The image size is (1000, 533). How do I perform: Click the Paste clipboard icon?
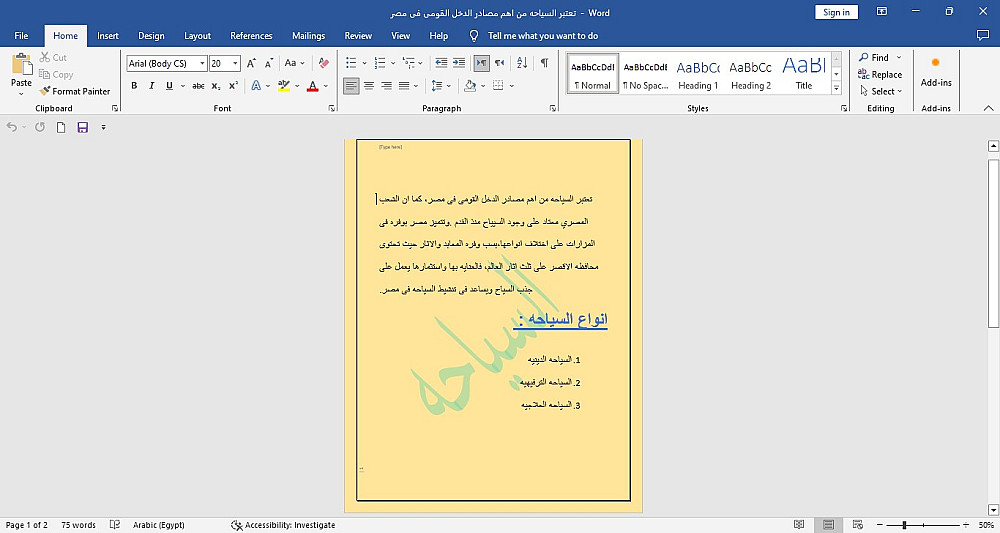pos(21,64)
